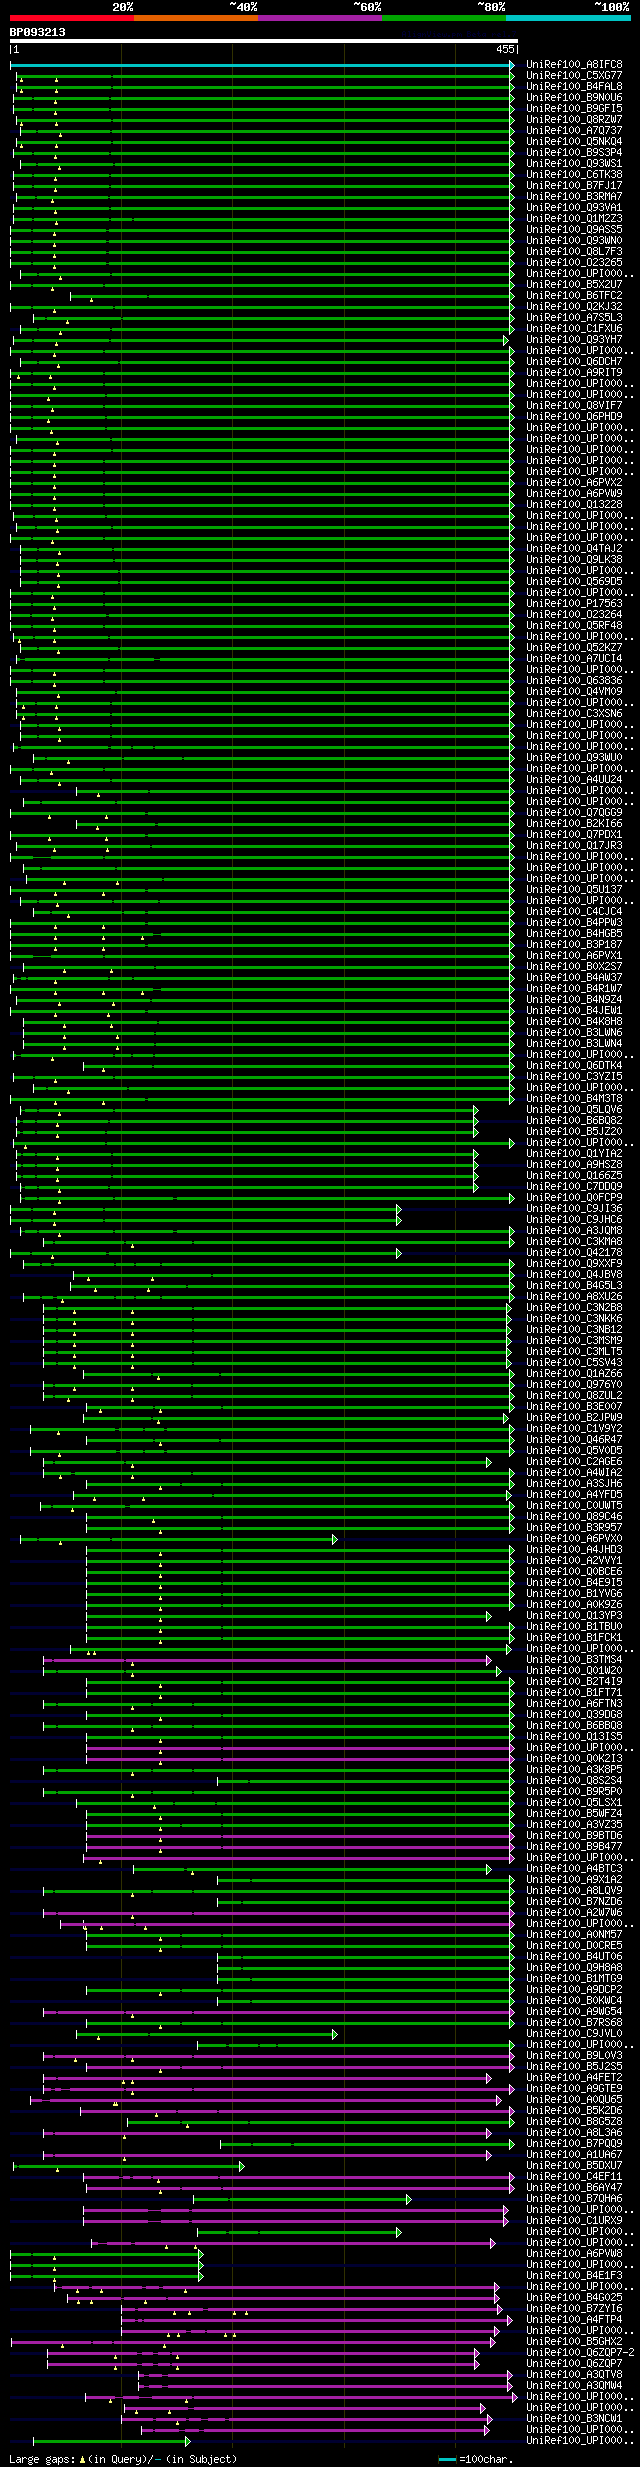Image resolution: width=640 pixels, height=2467 pixels.
Task: Select the UniRef100_A0QU65 label
Action: coord(574,2100)
